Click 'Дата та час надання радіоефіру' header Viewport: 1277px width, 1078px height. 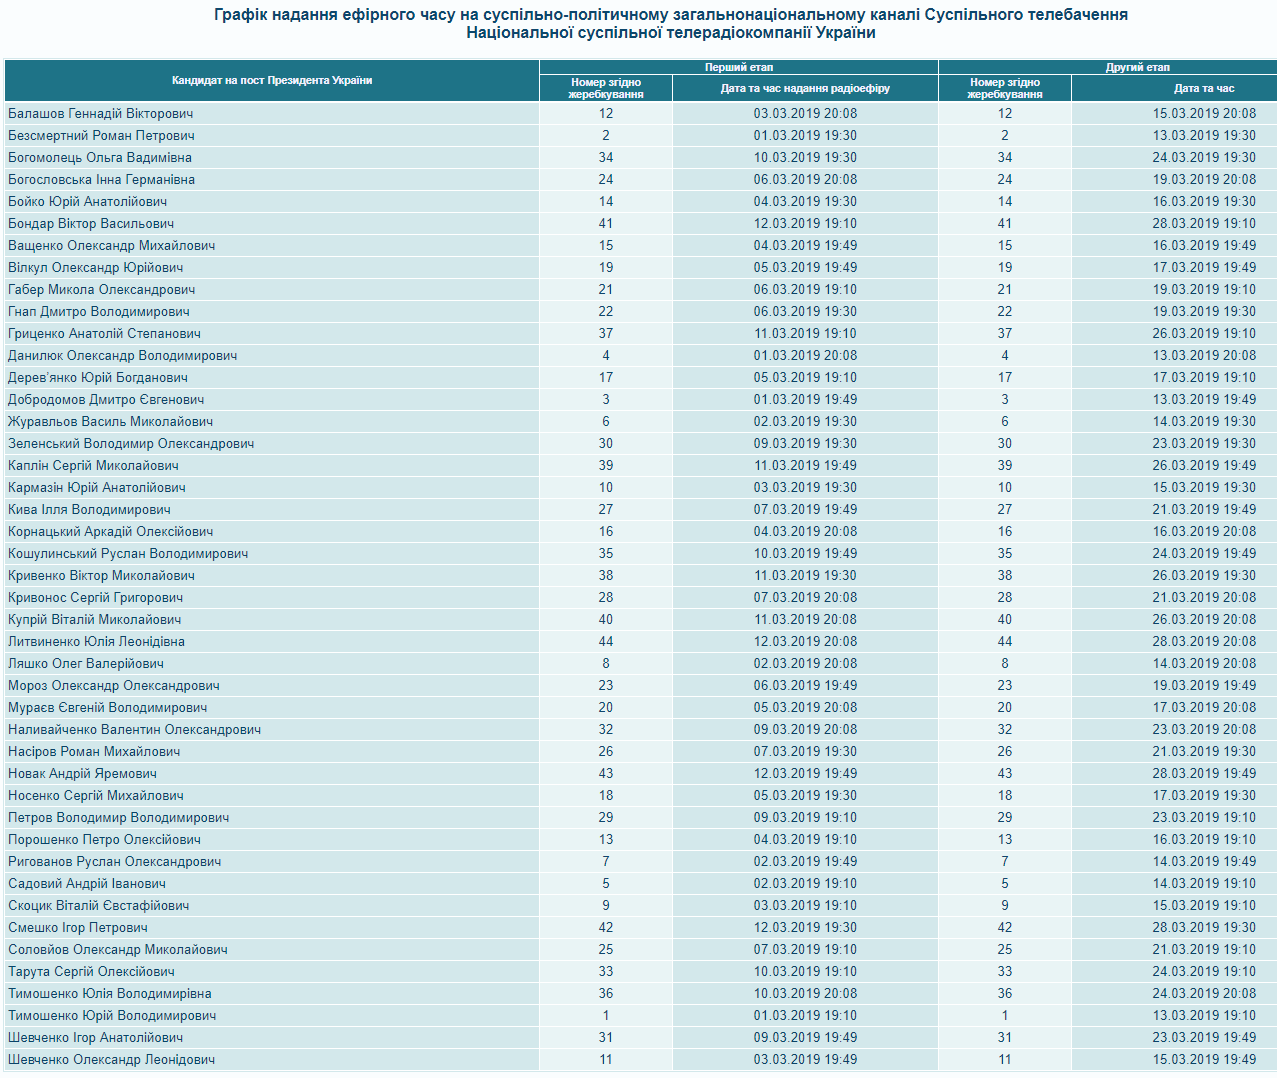pos(805,88)
